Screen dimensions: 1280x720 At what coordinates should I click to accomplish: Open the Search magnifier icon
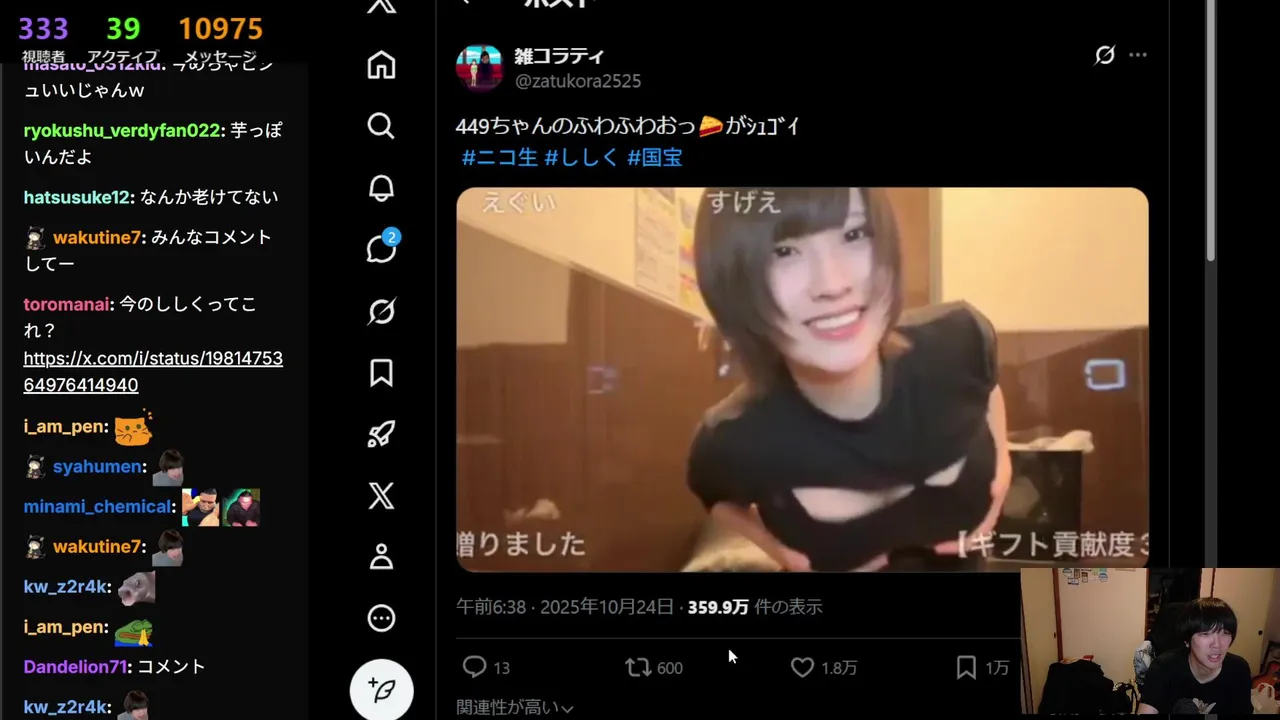click(x=381, y=126)
